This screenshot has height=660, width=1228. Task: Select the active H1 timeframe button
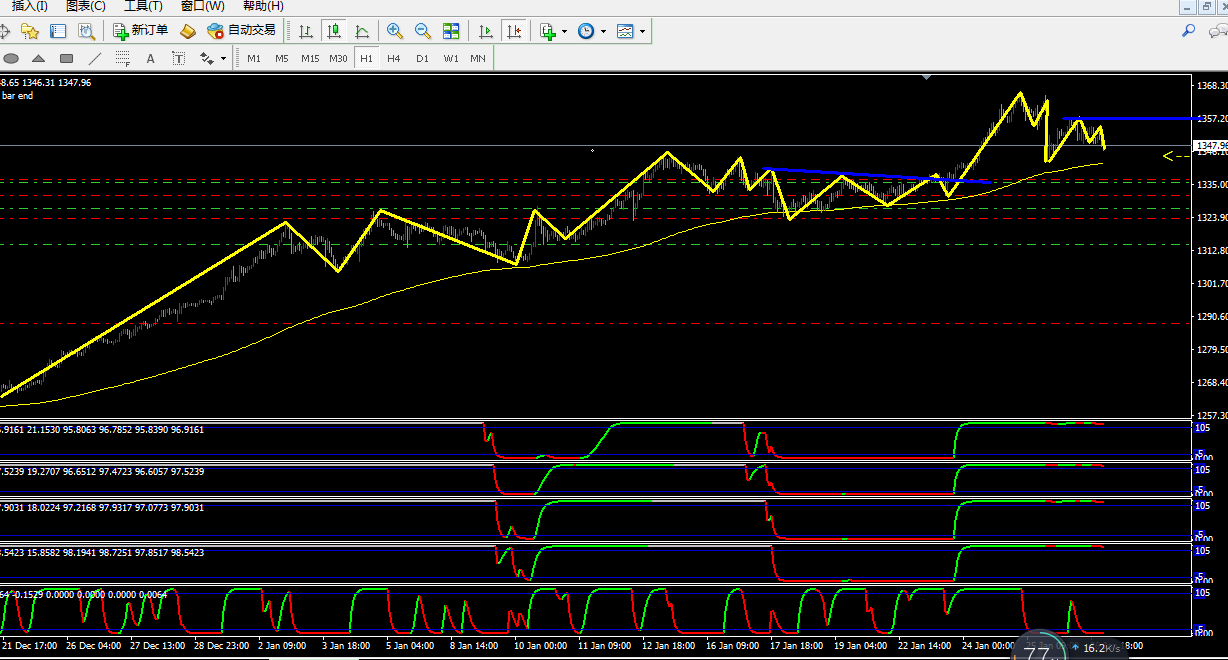coord(367,58)
